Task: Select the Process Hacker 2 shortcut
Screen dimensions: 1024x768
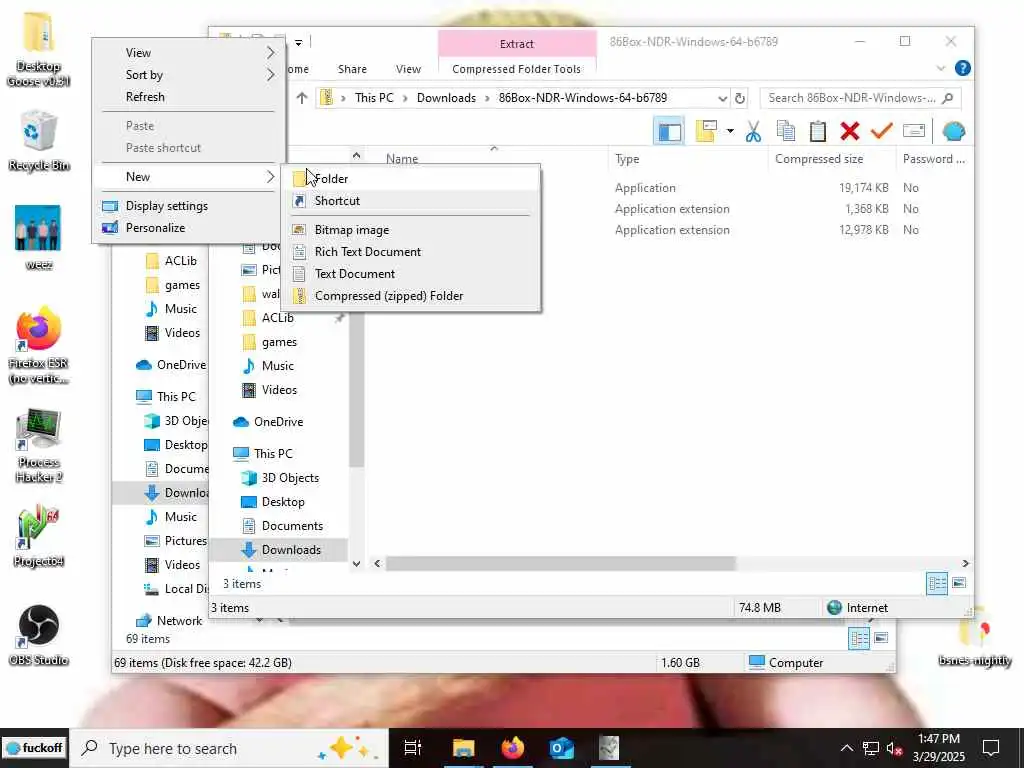Action: 39,446
